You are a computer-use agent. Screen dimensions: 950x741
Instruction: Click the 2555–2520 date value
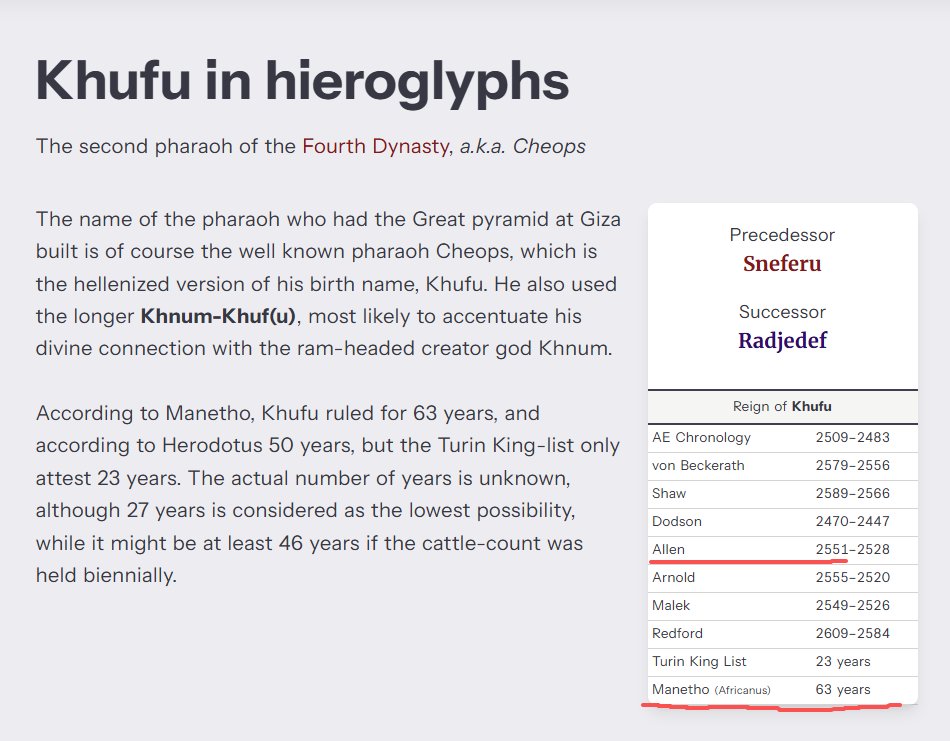(852, 577)
